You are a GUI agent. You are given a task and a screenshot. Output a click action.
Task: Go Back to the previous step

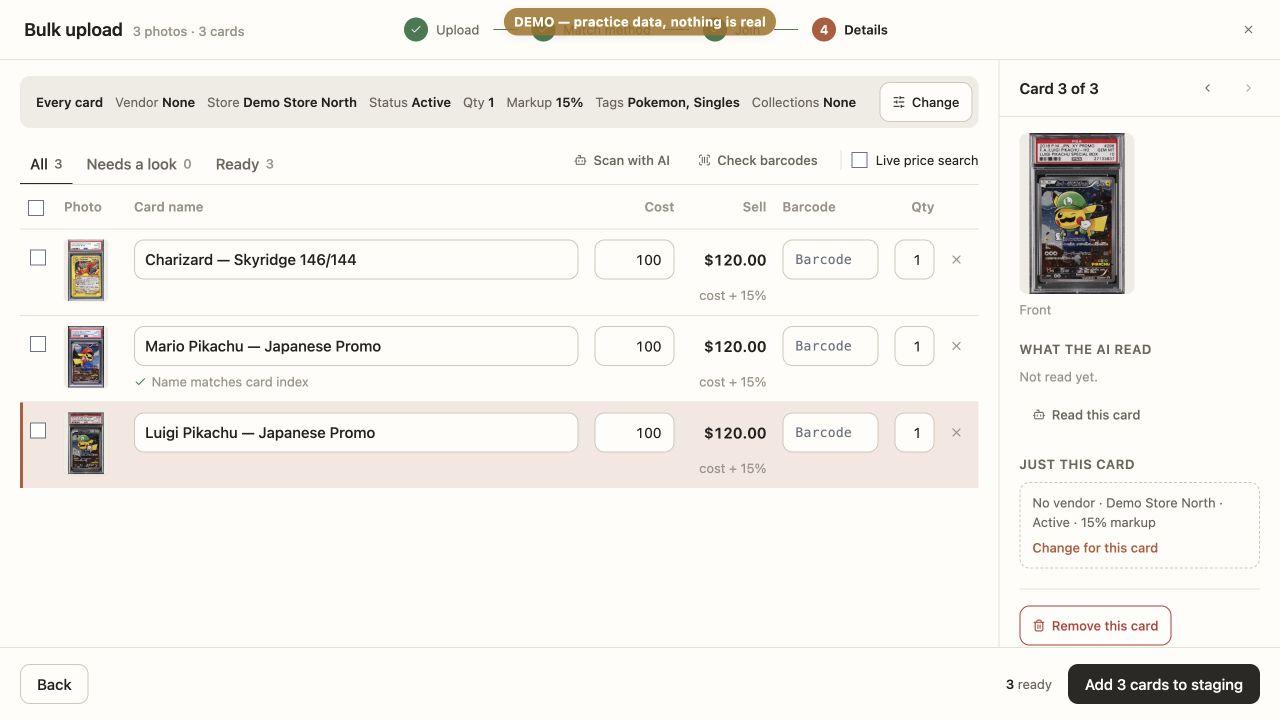54,685
